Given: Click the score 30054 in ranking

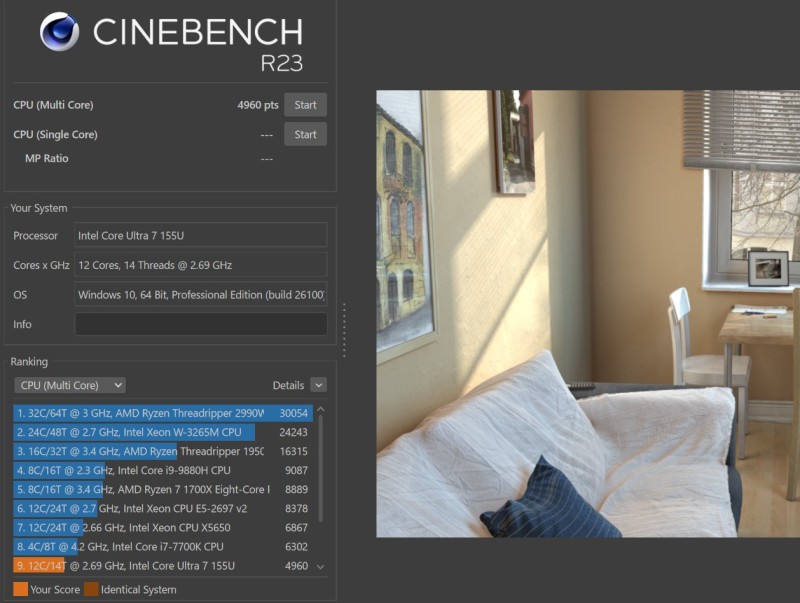Looking at the screenshot, I should click(293, 413).
